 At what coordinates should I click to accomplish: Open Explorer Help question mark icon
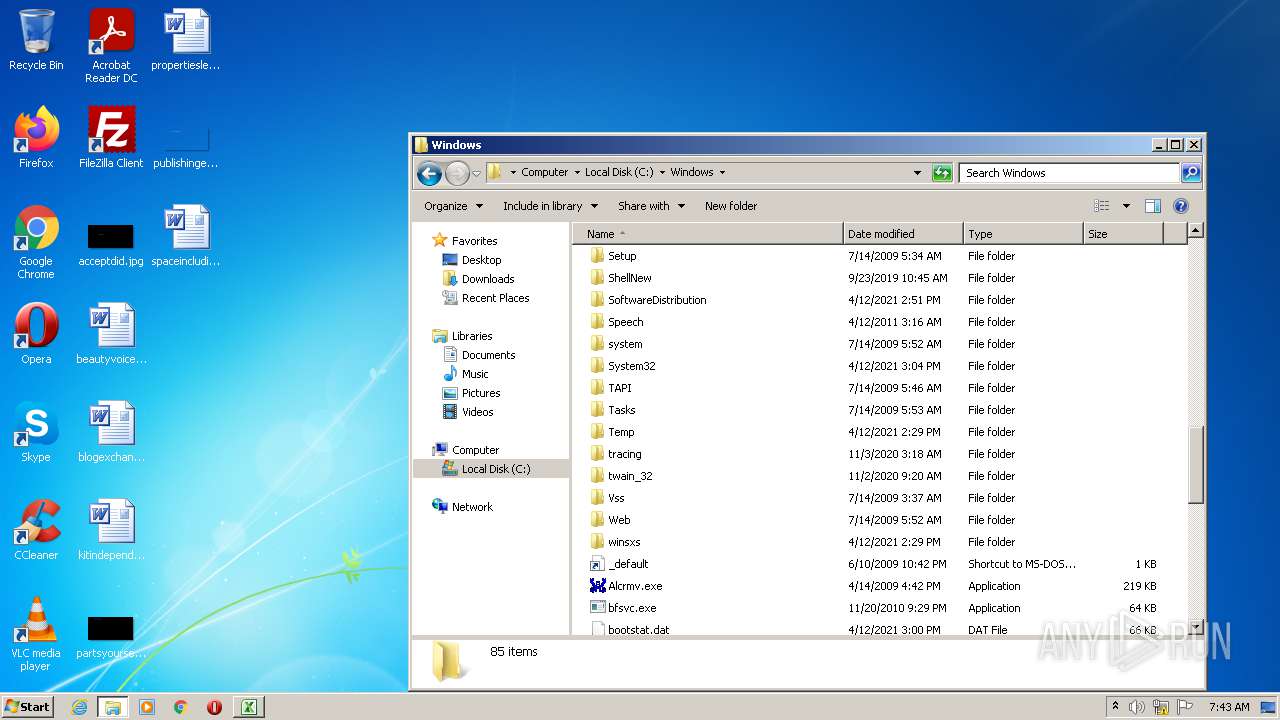point(1181,206)
